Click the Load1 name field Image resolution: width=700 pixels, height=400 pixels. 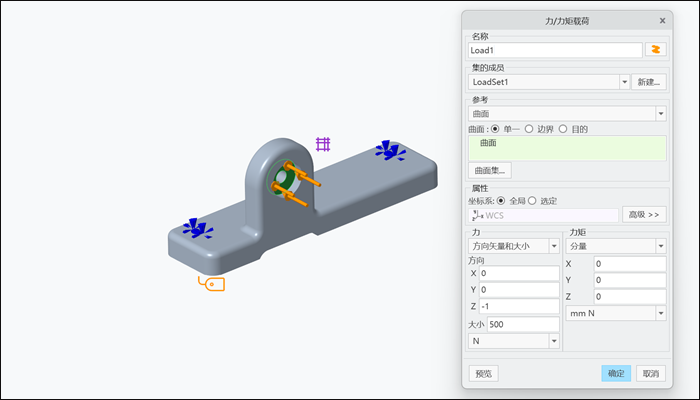point(555,50)
